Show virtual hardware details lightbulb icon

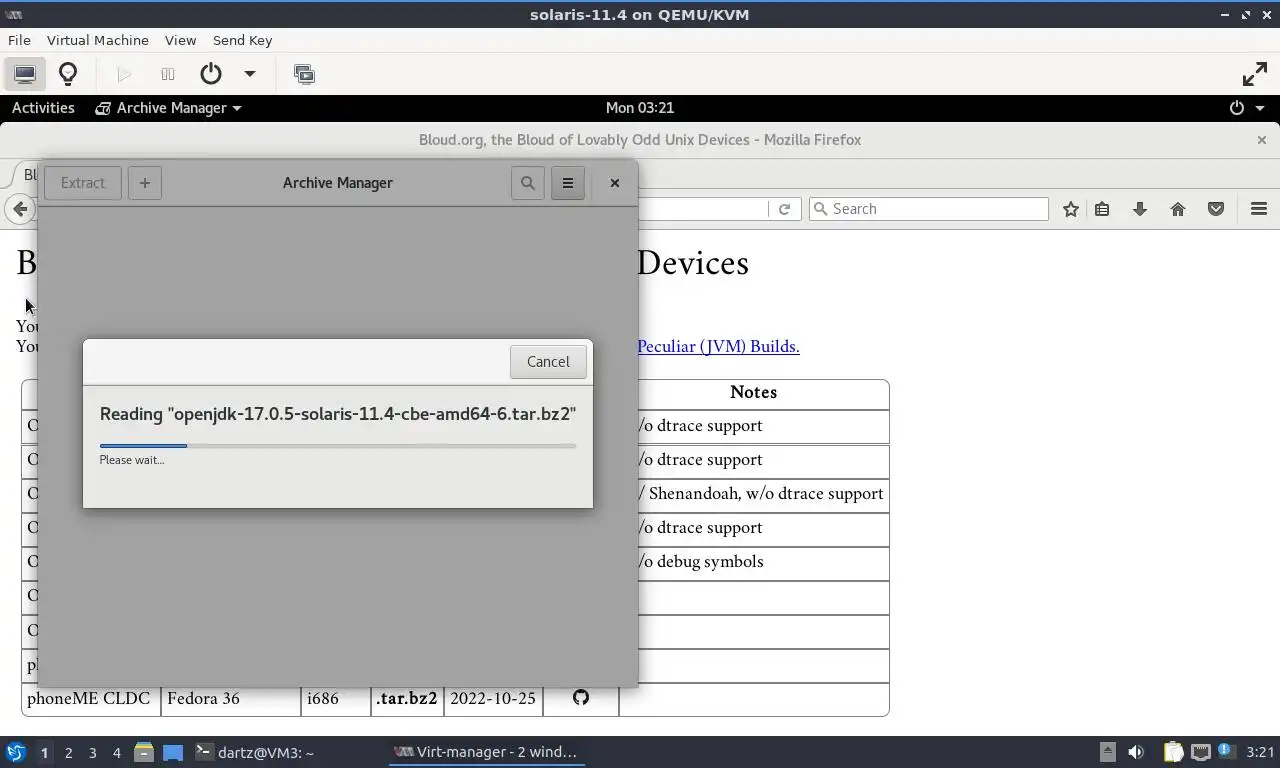pyautogui.click(x=68, y=74)
